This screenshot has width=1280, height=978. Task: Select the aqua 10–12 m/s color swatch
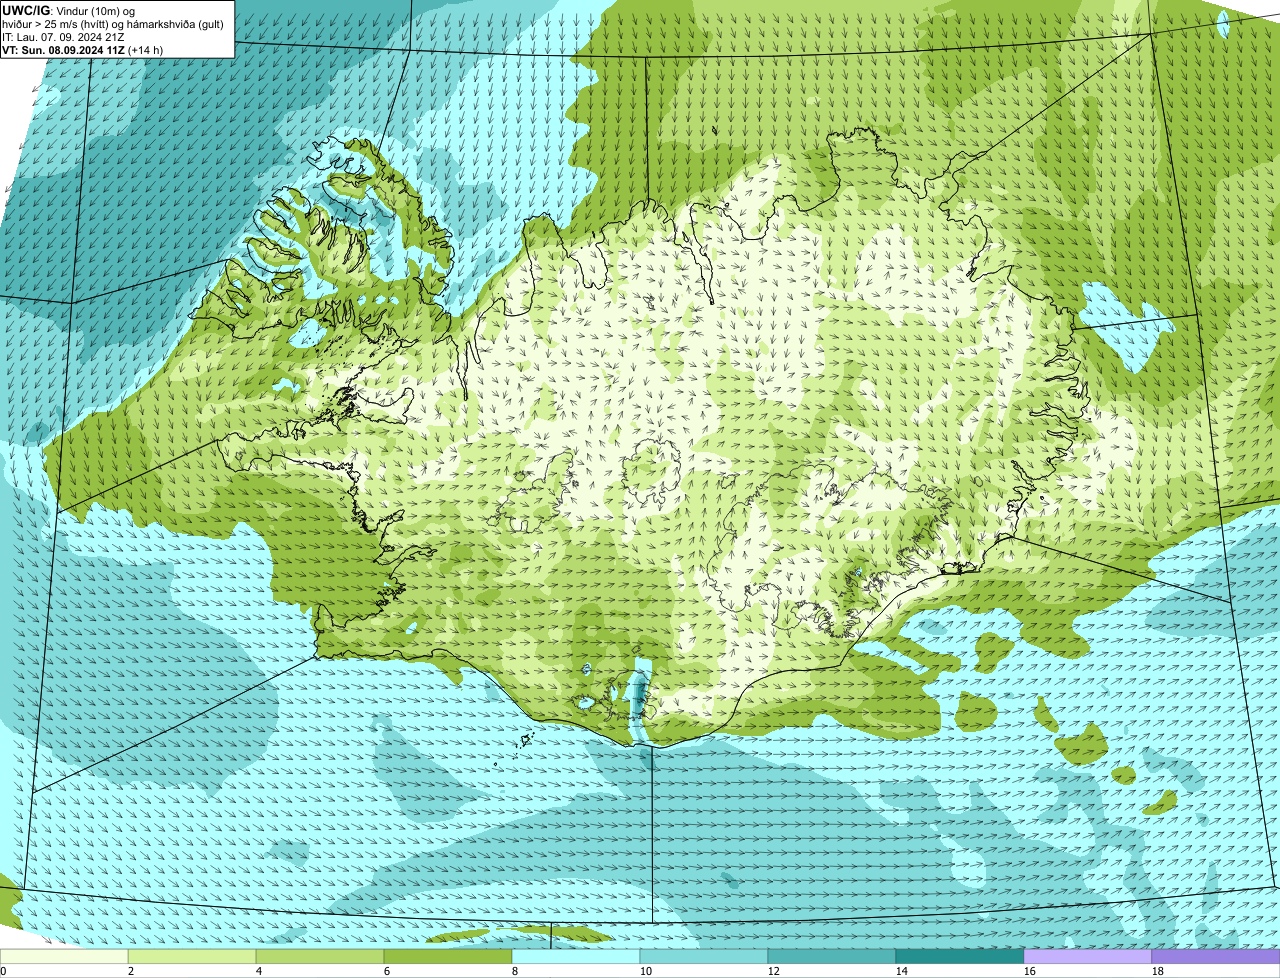pos(704,957)
